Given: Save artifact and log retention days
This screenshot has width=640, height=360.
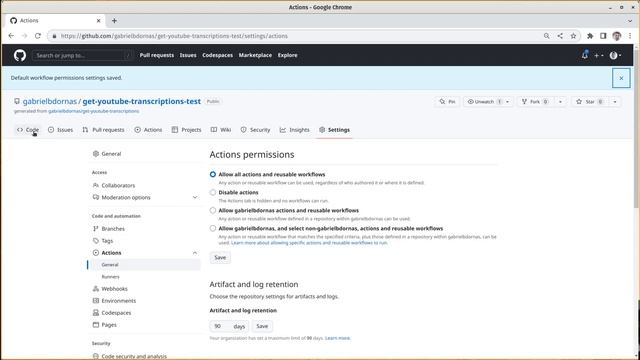Looking at the screenshot, I should point(262,326).
